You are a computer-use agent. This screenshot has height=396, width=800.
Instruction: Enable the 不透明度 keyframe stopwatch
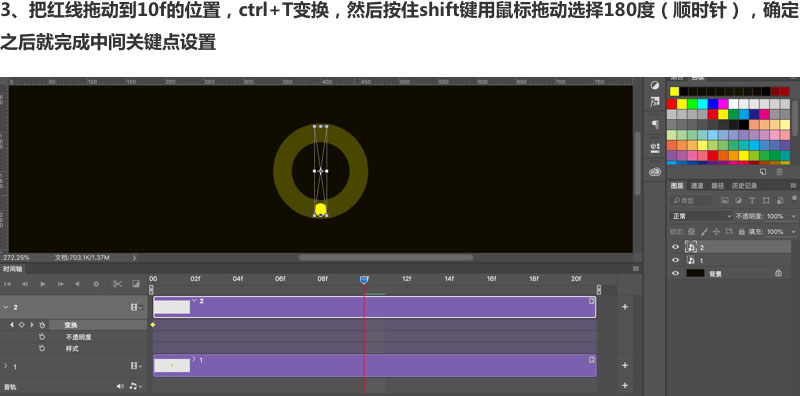(x=42, y=337)
